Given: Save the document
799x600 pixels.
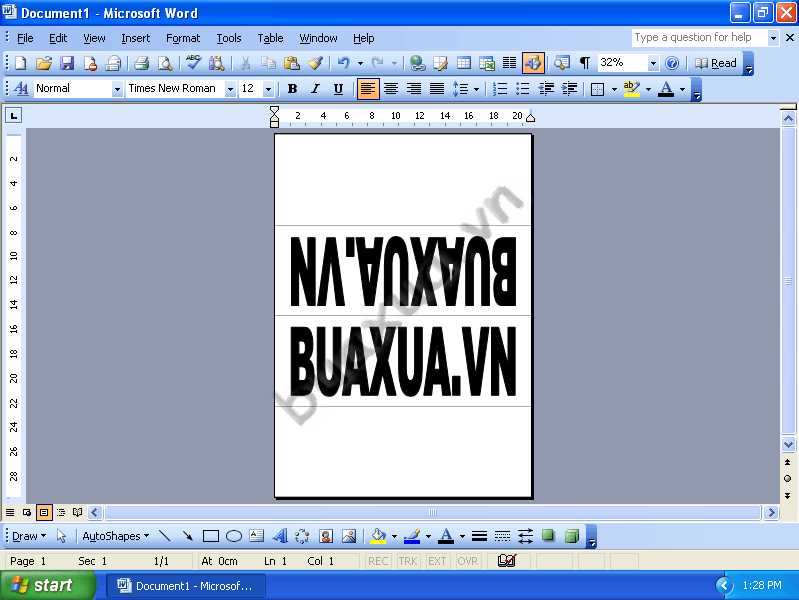Looking at the screenshot, I should (67, 63).
